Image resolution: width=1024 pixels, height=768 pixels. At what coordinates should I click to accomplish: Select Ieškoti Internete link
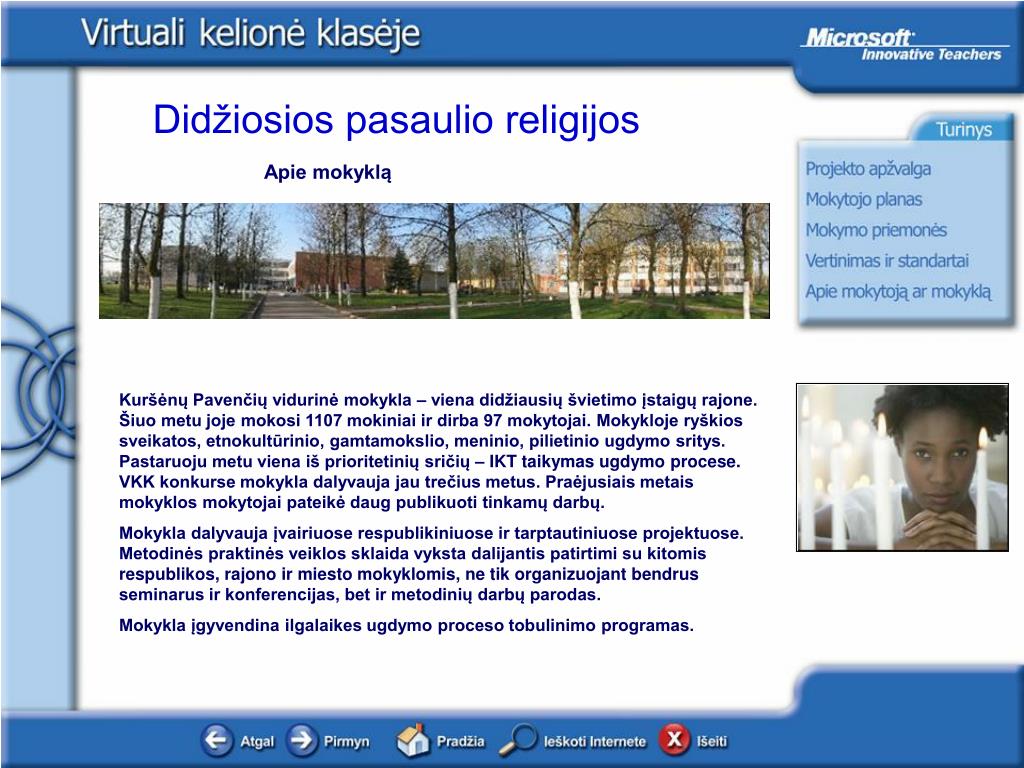pos(595,741)
